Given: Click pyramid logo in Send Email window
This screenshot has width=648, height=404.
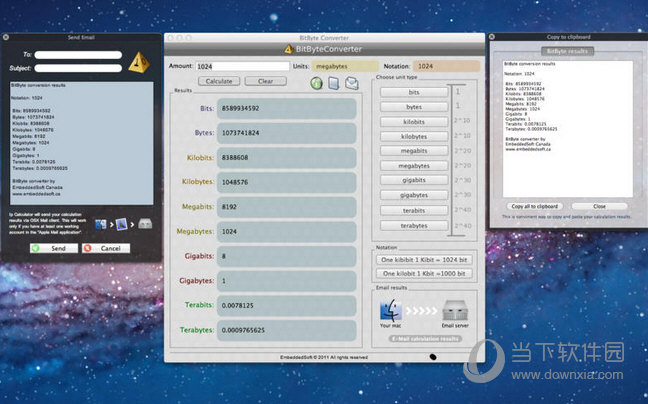Looking at the screenshot, I should tap(139, 62).
